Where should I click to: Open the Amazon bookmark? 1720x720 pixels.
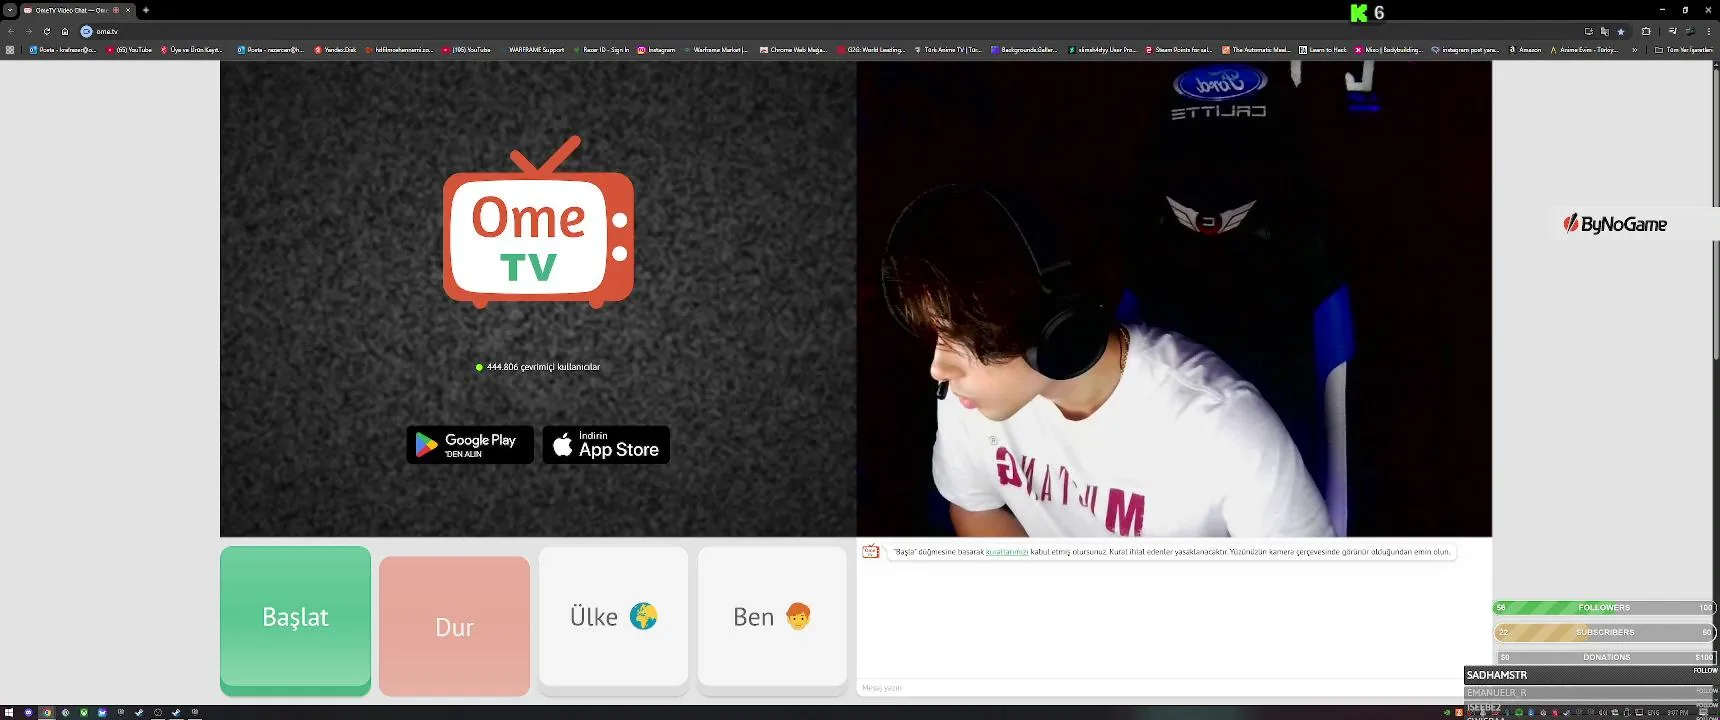1525,50
